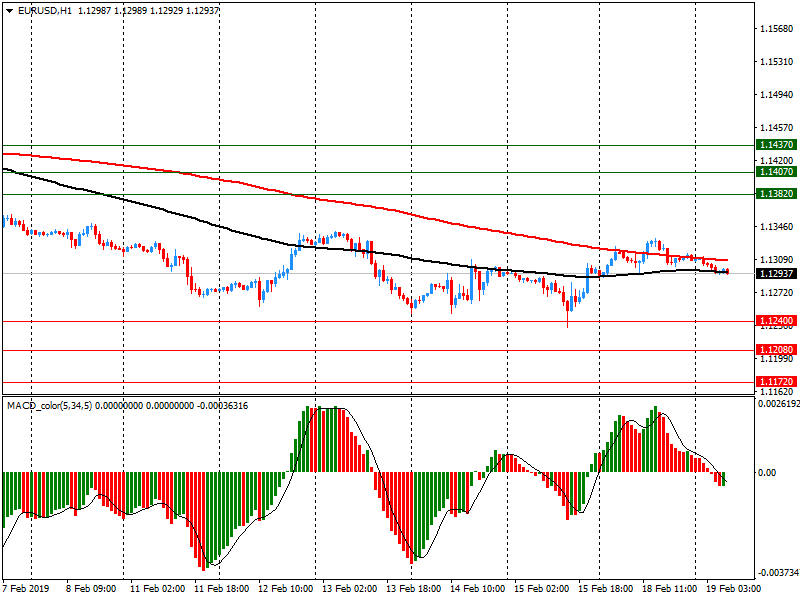Select the 13 Feb 02:00 time axis label
This screenshot has width=800, height=600.
351,589
